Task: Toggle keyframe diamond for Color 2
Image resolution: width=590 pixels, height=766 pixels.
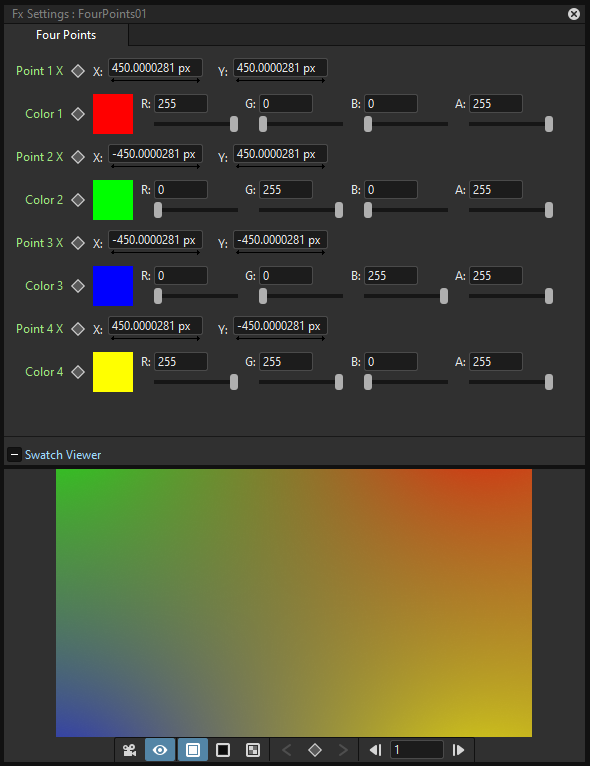Action: [x=78, y=200]
